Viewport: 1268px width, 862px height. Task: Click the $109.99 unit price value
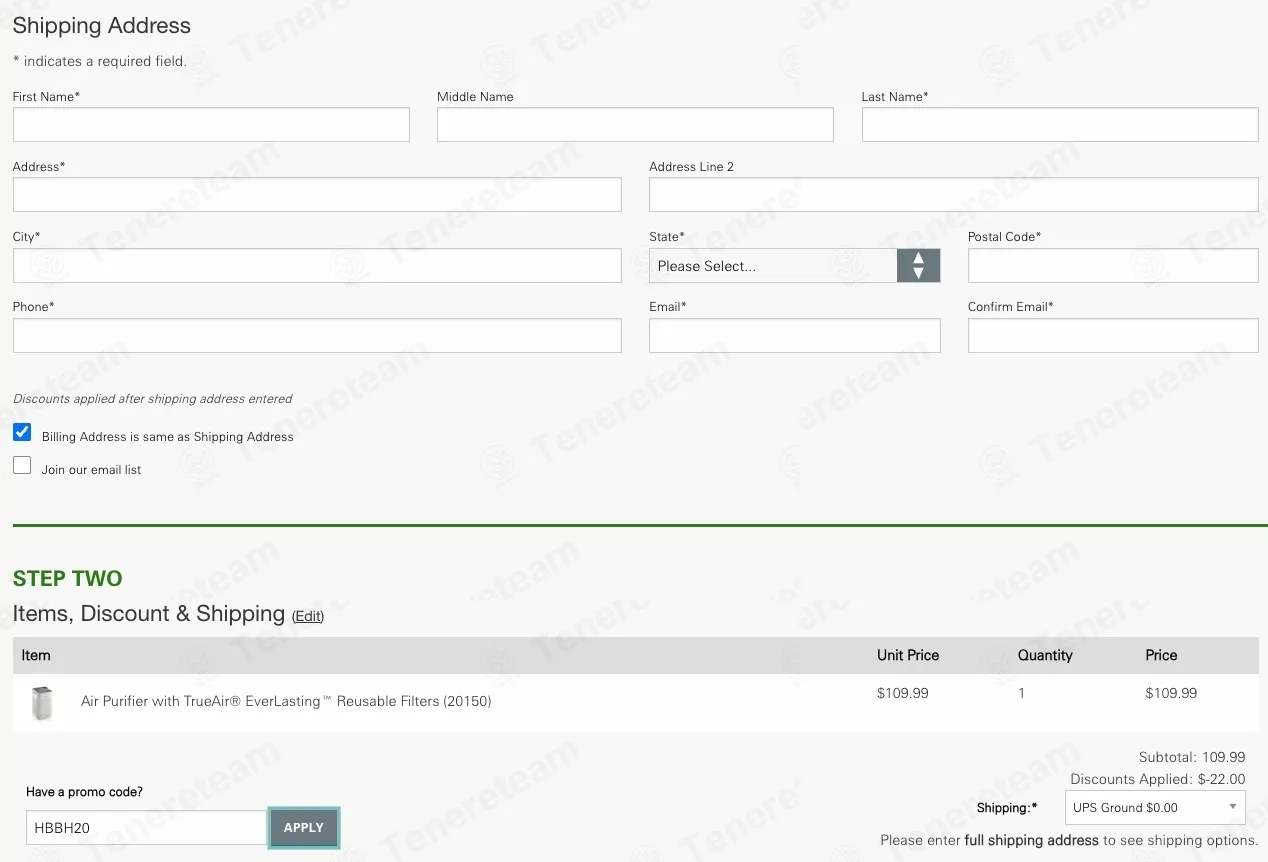[903, 693]
